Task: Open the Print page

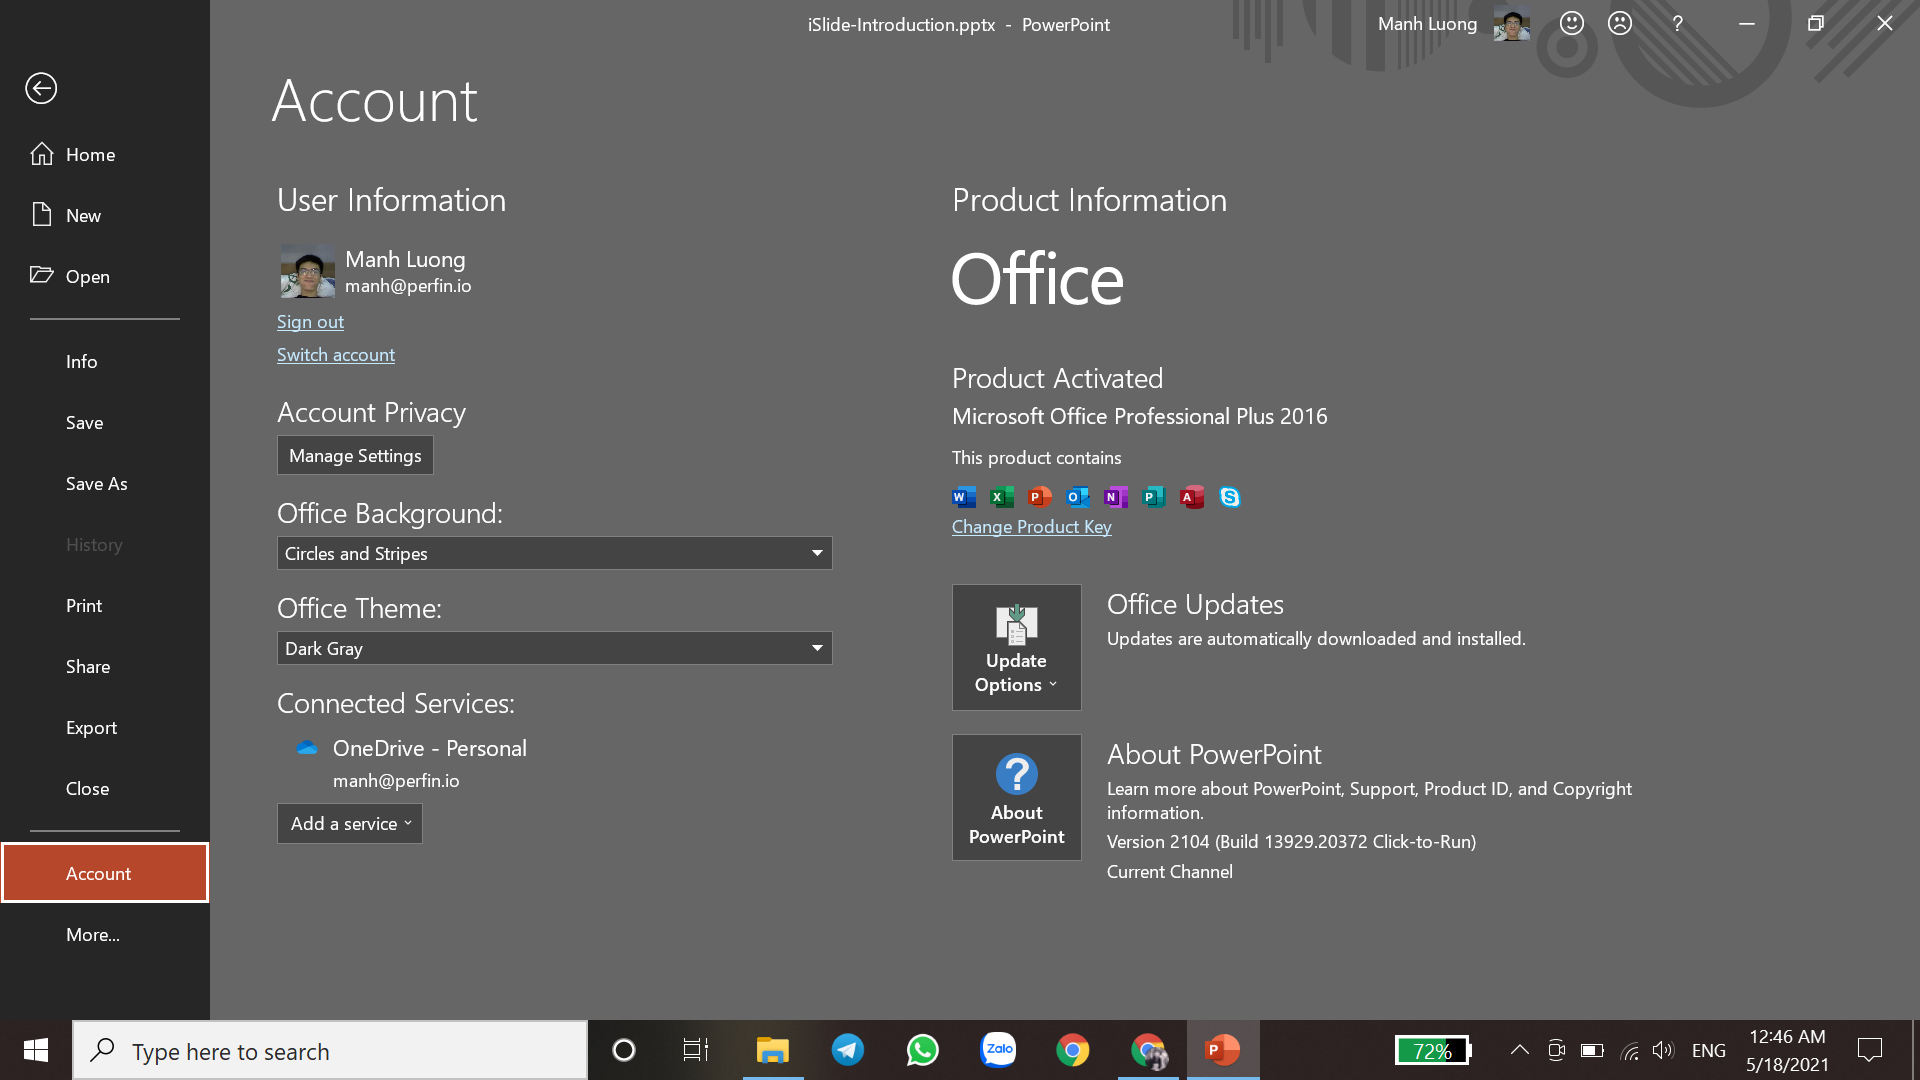Action: (x=105, y=605)
